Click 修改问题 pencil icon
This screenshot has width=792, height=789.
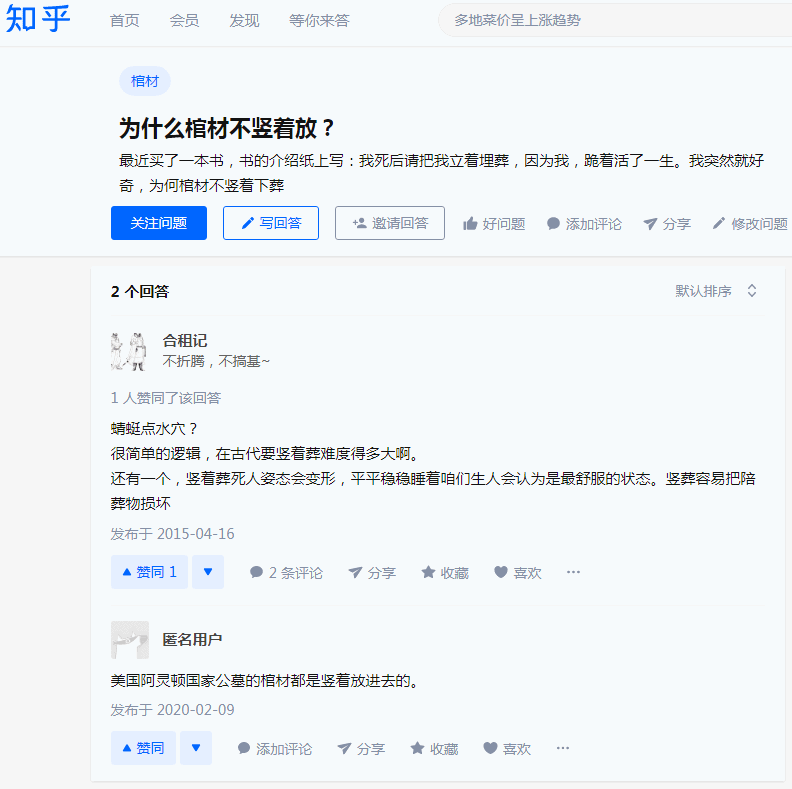click(x=750, y=224)
